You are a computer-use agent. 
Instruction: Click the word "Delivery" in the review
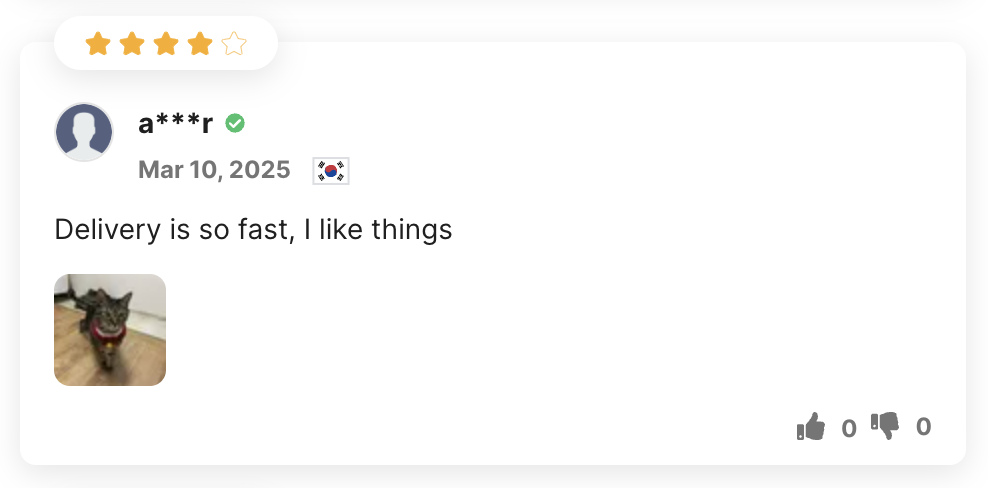(108, 230)
